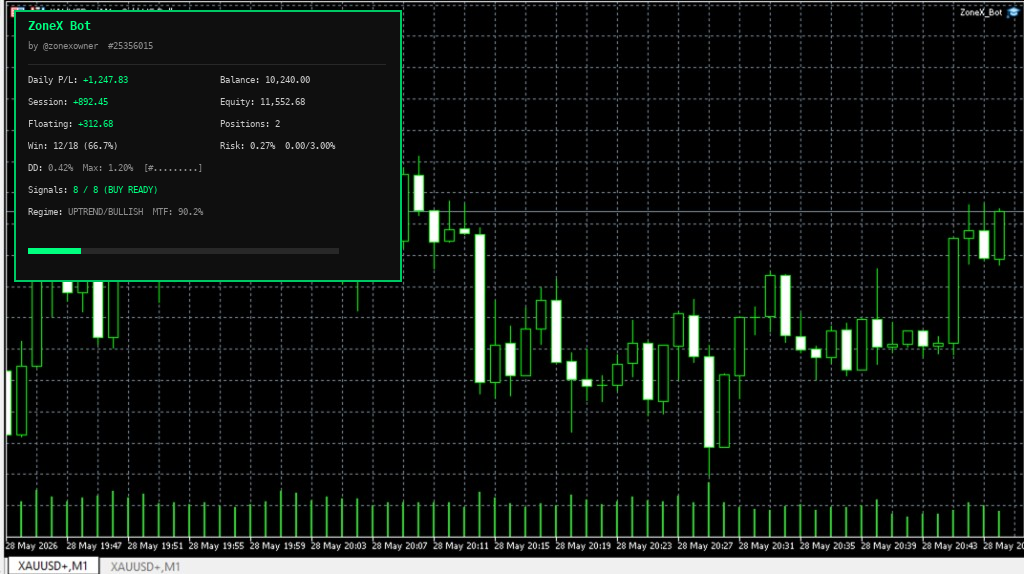This screenshot has width=1024, height=574.
Task: Click the ZoneX Bot panel title
Action: click(59, 26)
